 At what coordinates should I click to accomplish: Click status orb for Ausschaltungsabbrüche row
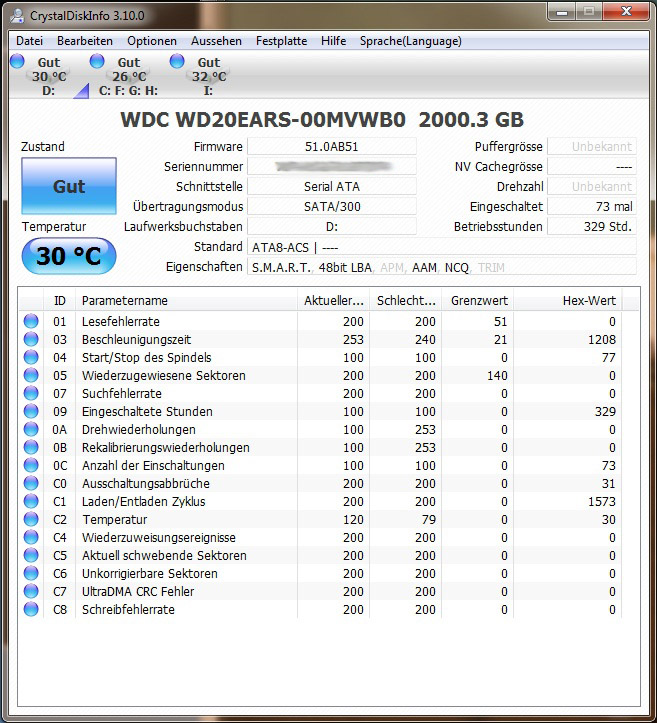pyautogui.click(x=31, y=483)
